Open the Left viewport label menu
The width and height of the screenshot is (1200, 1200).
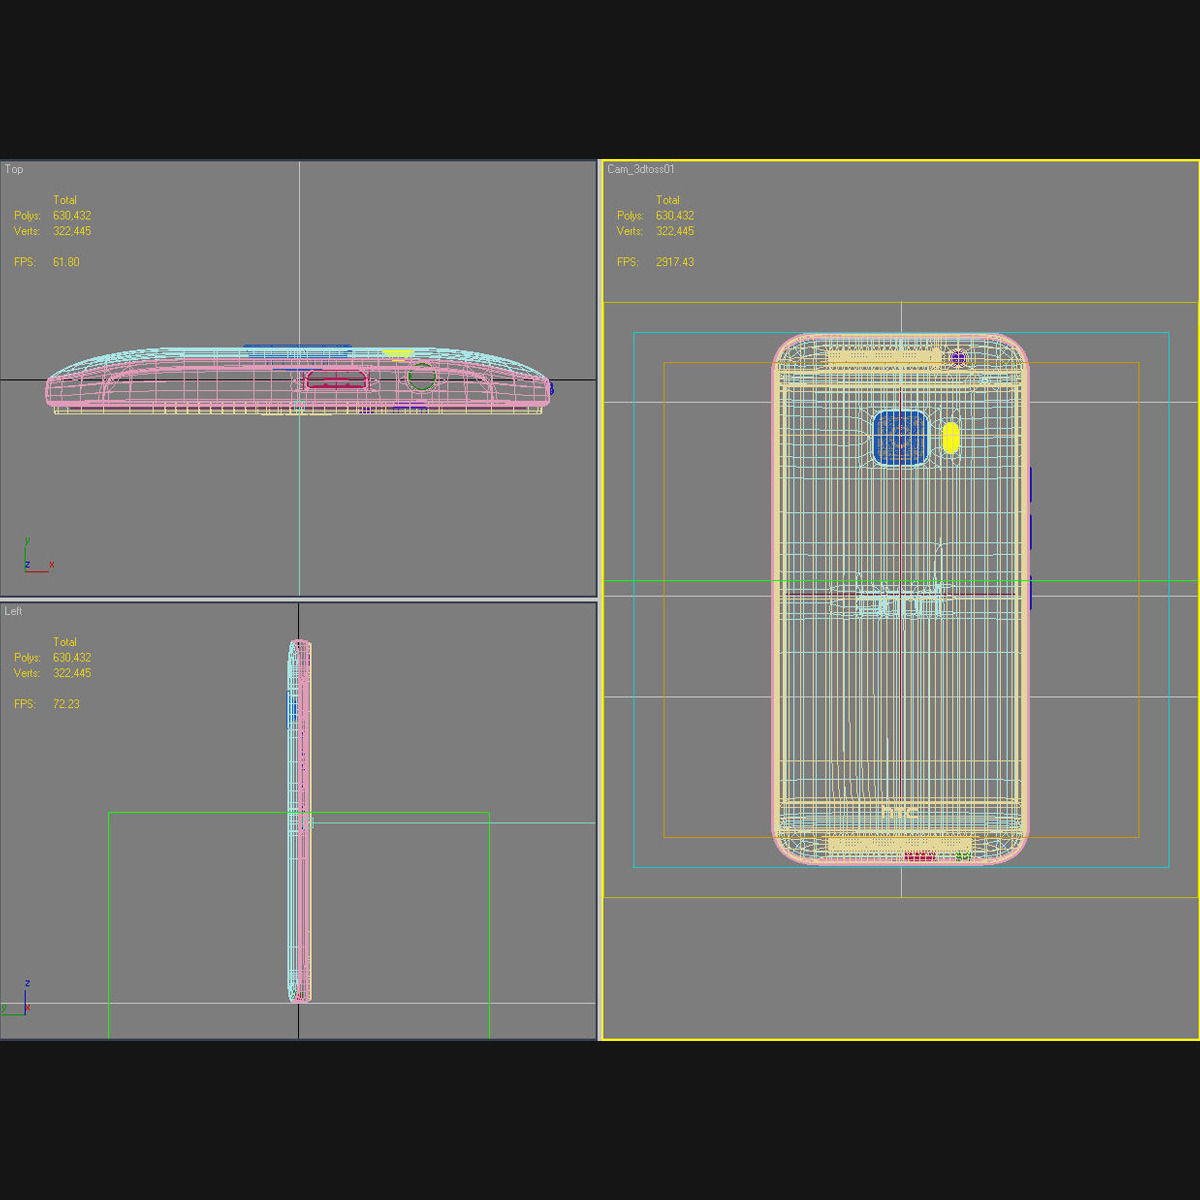(13, 611)
